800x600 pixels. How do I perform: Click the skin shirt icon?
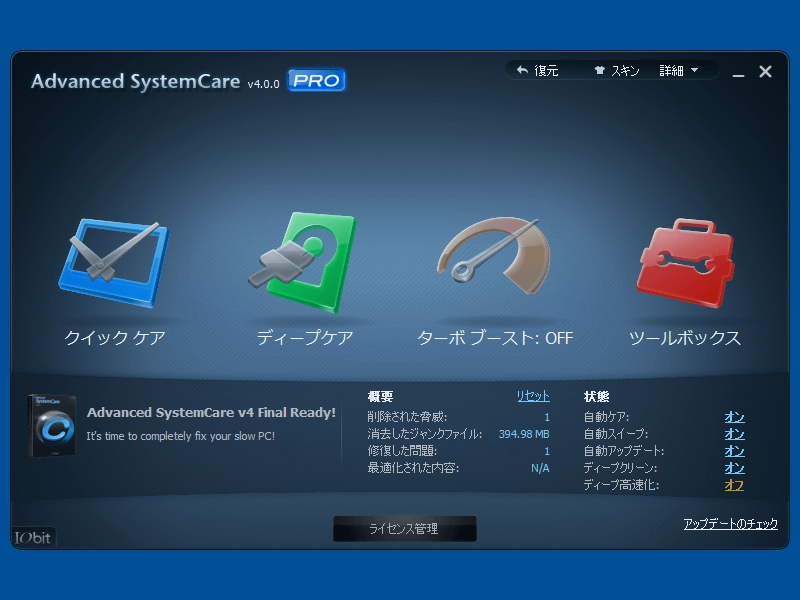click(599, 70)
